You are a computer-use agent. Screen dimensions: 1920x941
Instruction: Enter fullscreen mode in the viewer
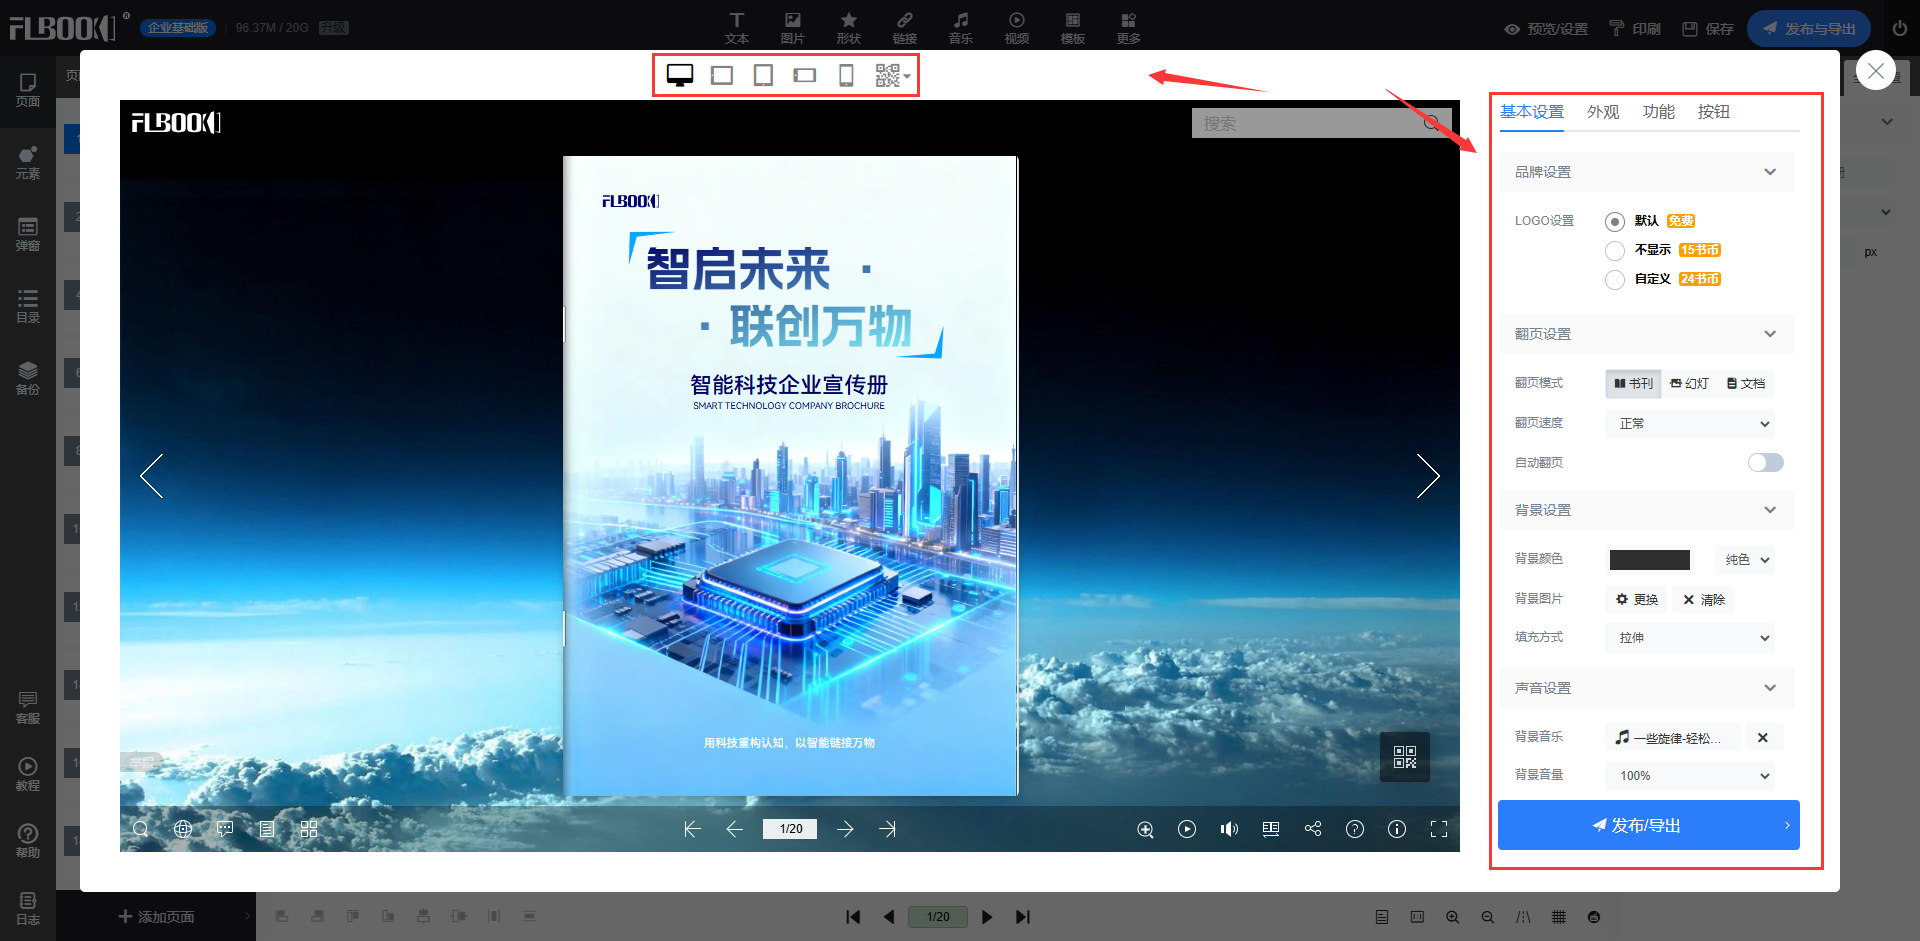(1439, 829)
